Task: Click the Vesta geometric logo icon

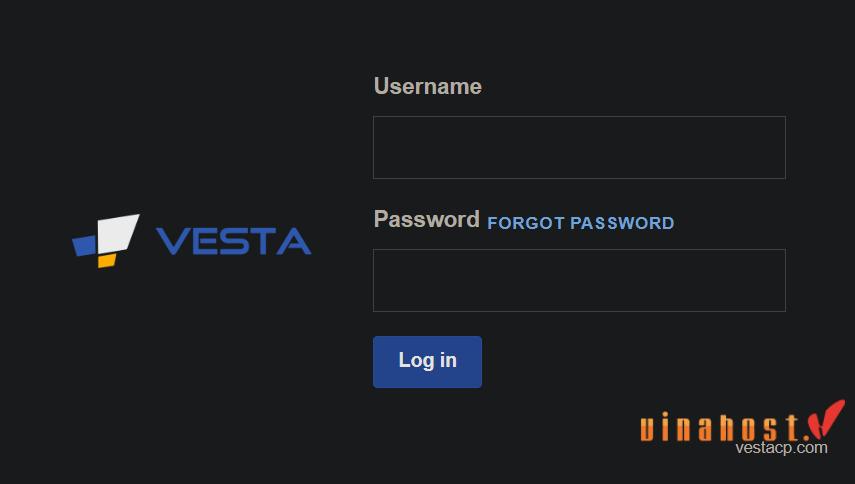Action: pyautogui.click(x=106, y=240)
